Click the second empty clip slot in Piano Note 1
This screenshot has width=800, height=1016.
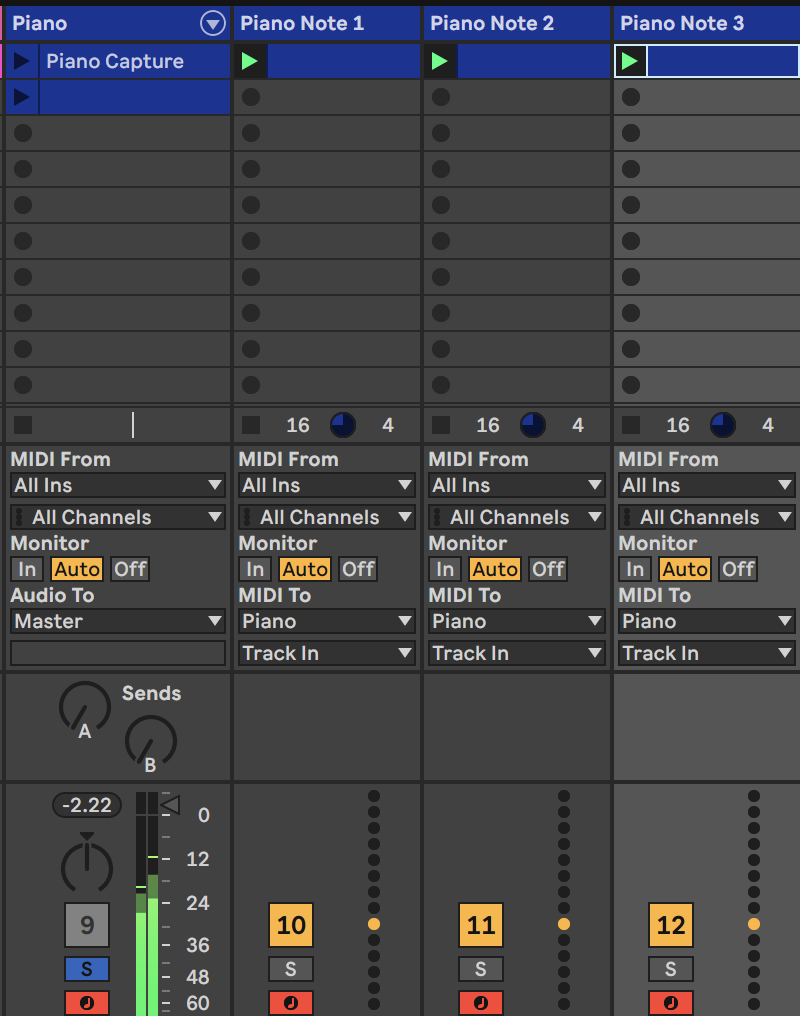click(x=327, y=133)
